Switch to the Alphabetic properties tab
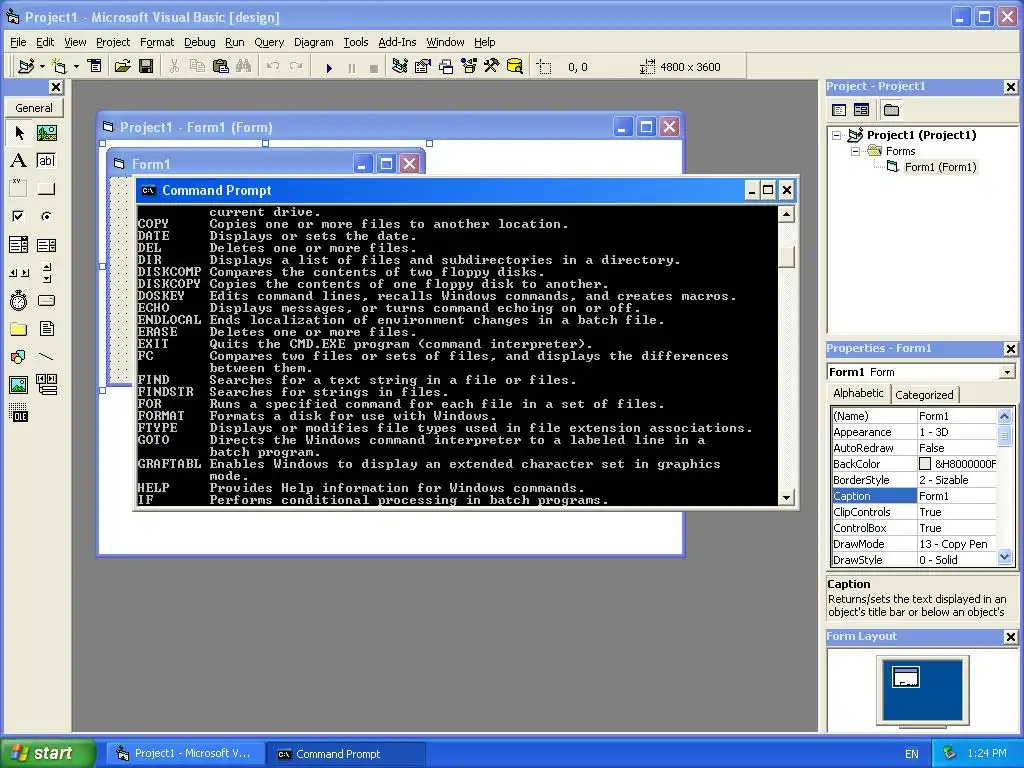The image size is (1024, 768). [x=858, y=393]
